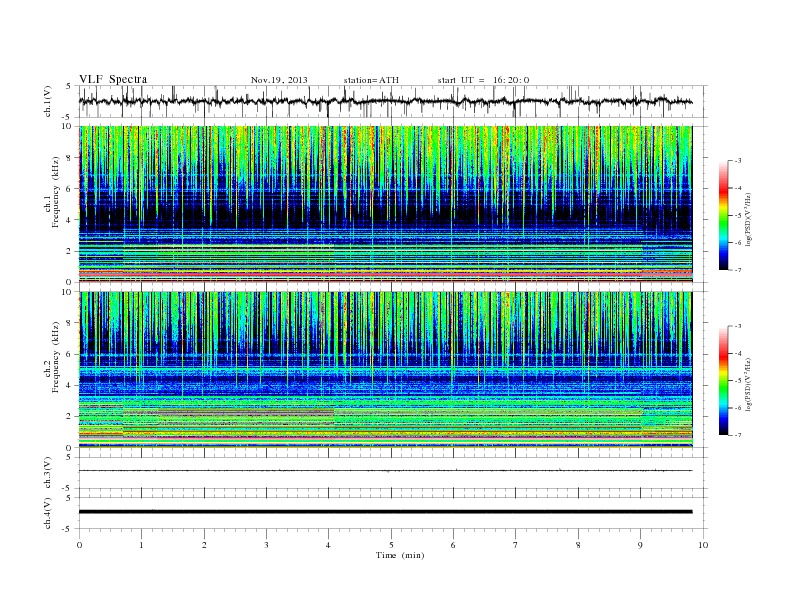
Task: Click the 'VLF Spectra' plot title
Action: [x=113, y=79]
